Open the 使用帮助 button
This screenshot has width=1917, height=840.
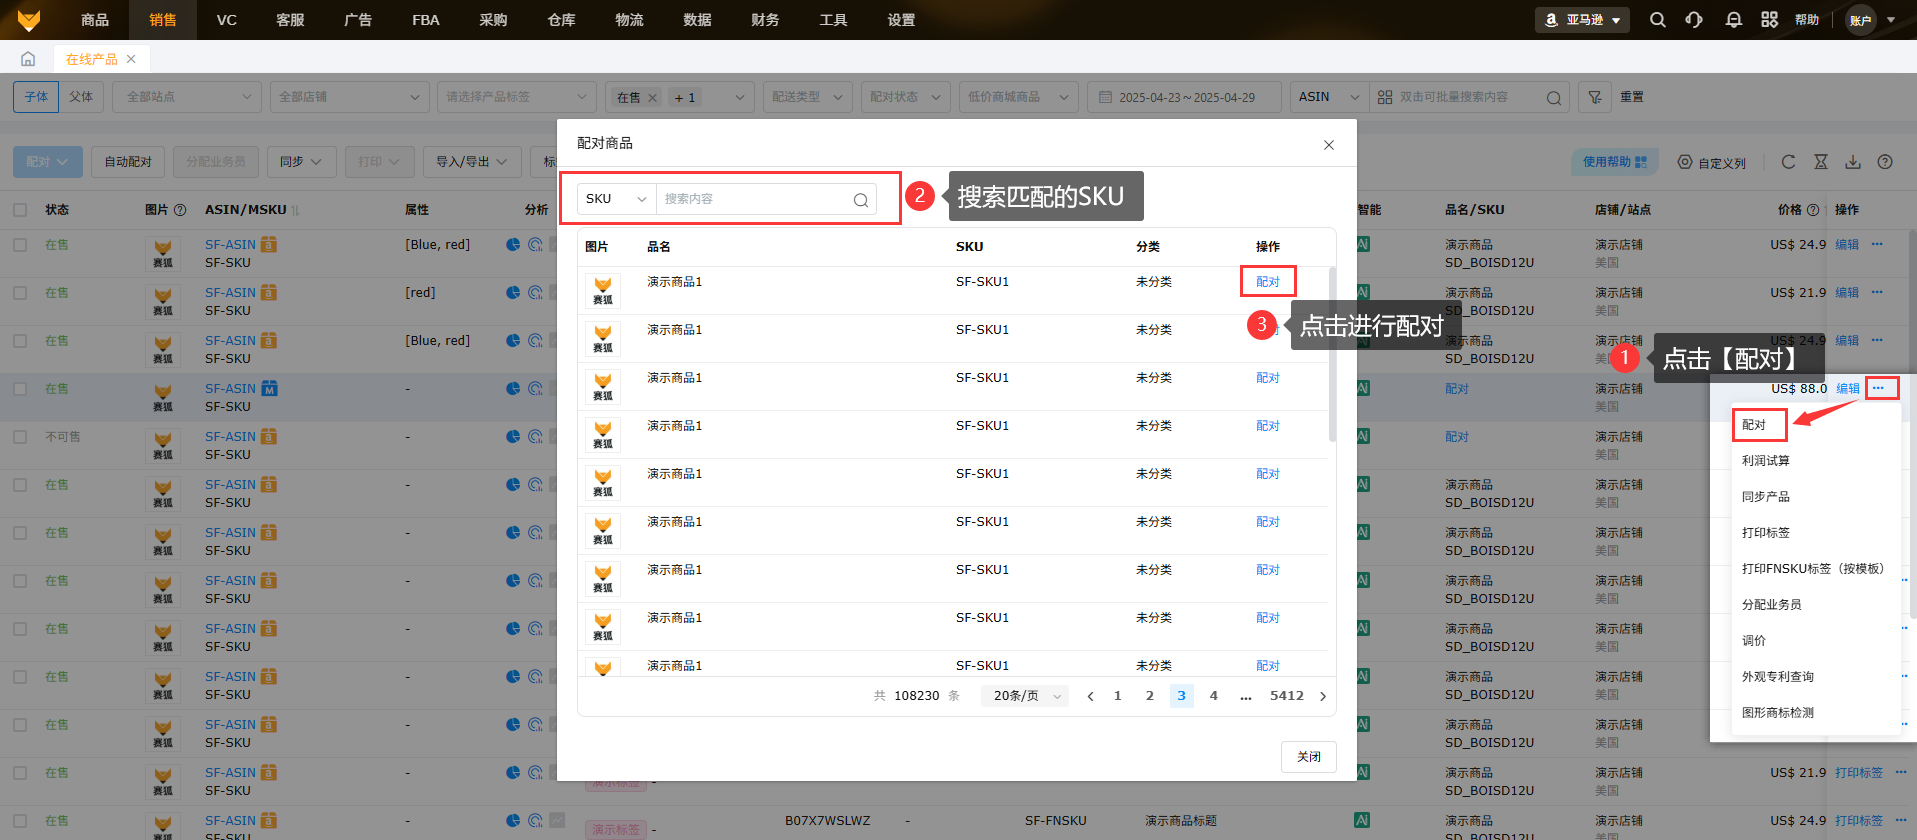[x=1615, y=162]
